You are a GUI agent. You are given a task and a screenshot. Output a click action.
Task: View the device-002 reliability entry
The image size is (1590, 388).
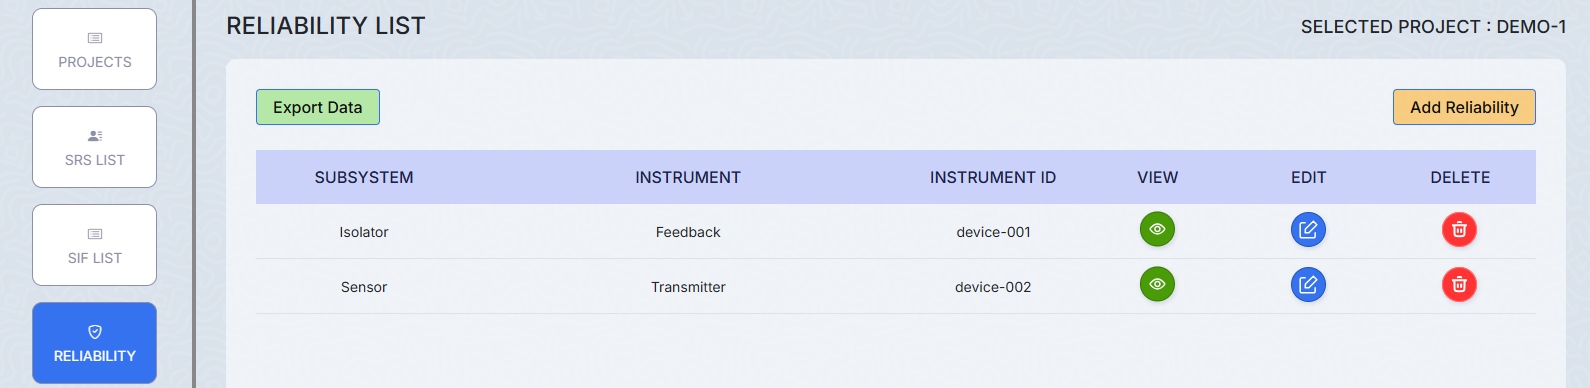[x=1157, y=284]
